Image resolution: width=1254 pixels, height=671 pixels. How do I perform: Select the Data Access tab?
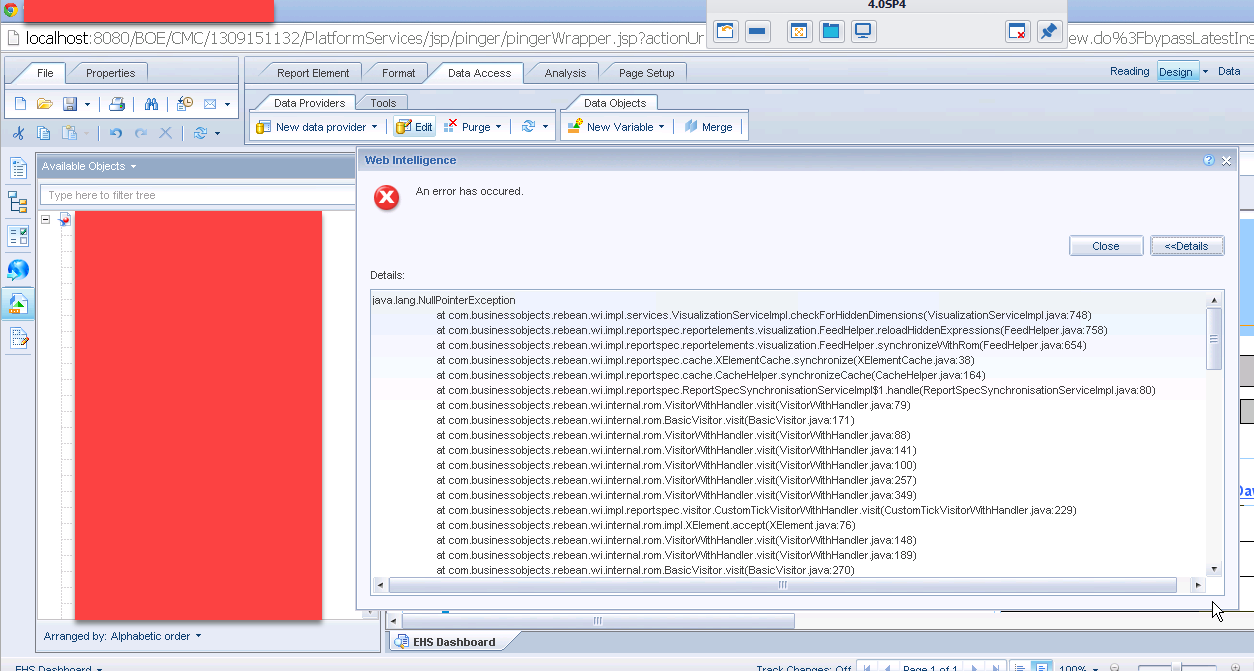click(x=479, y=73)
